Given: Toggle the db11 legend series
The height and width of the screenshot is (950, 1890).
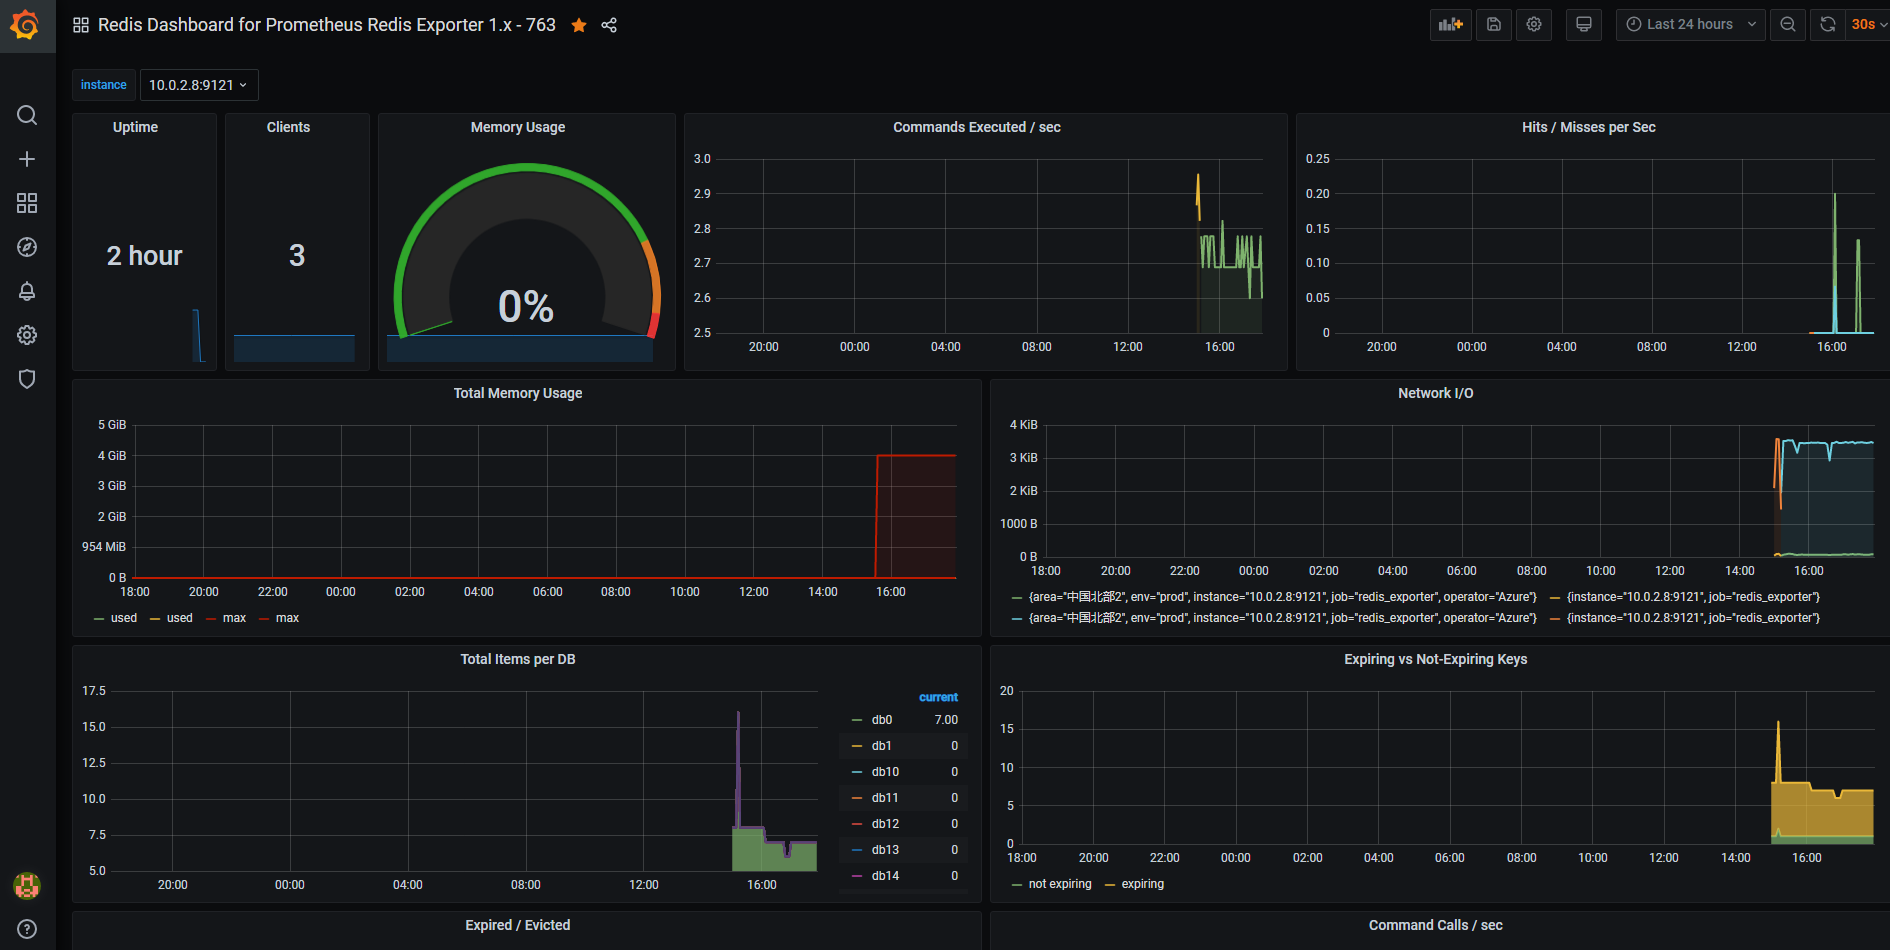Looking at the screenshot, I should click(x=885, y=798).
